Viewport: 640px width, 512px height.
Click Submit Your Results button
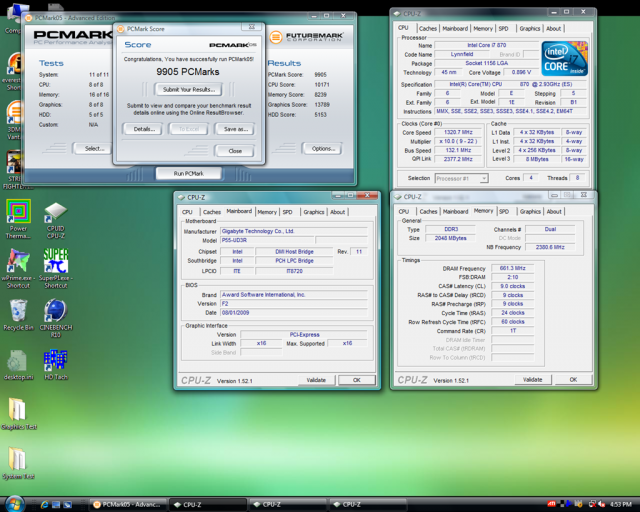point(189,89)
